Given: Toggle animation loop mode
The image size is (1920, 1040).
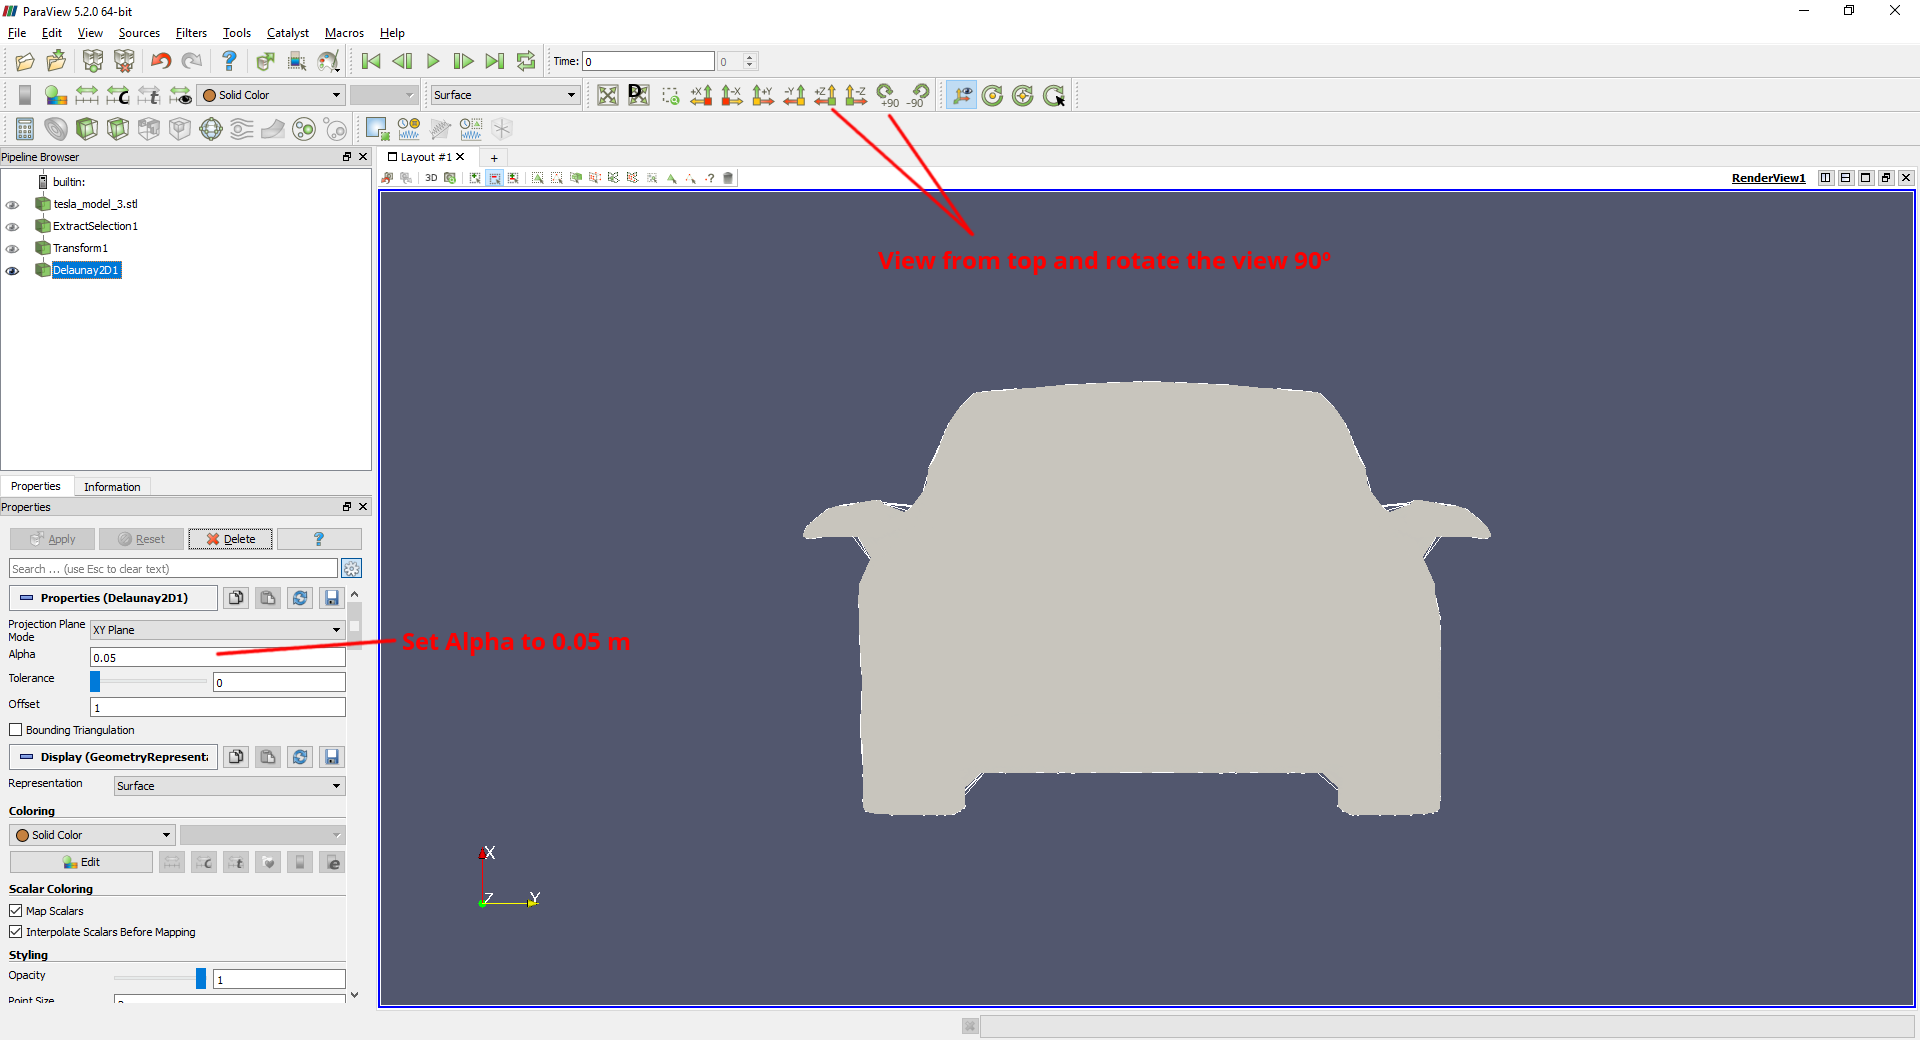Looking at the screenshot, I should (x=526, y=62).
